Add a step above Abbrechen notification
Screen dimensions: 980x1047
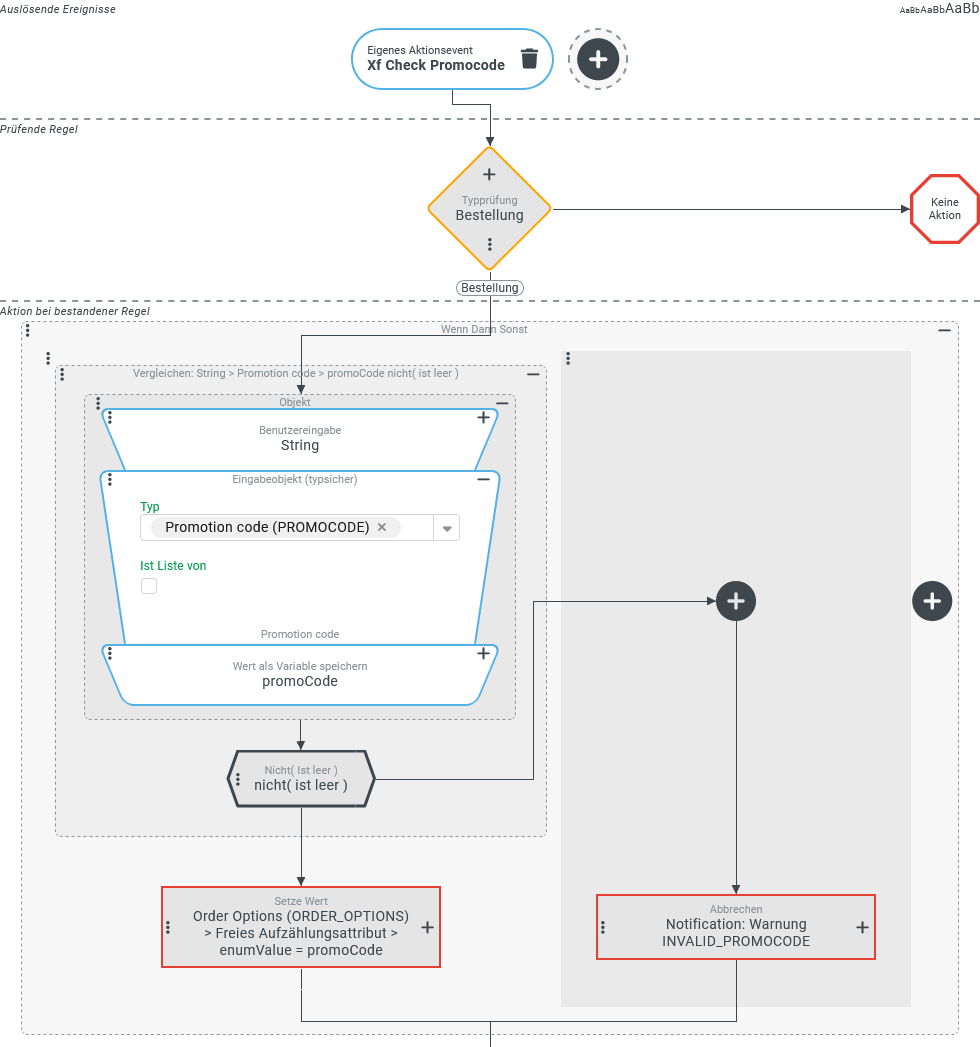[736, 601]
